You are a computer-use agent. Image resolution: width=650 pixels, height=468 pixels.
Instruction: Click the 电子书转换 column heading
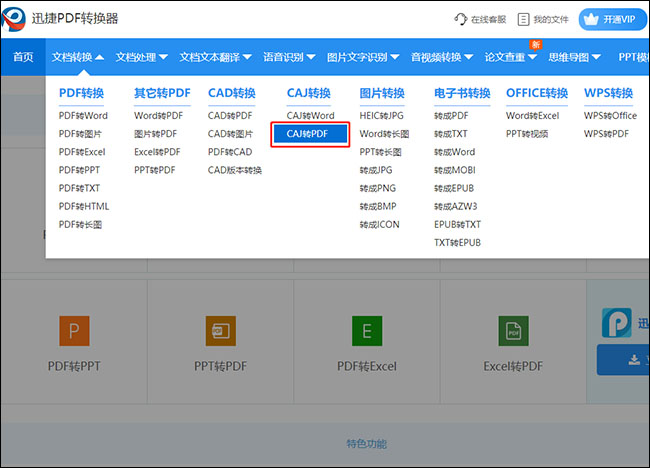(x=462, y=93)
